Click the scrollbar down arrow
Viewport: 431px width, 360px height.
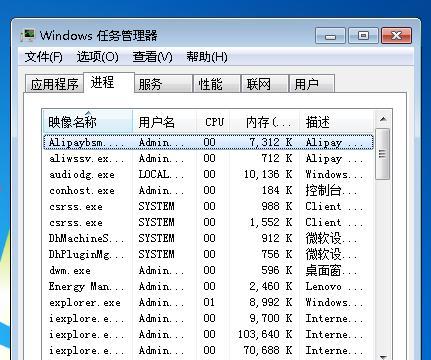[383, 357]
